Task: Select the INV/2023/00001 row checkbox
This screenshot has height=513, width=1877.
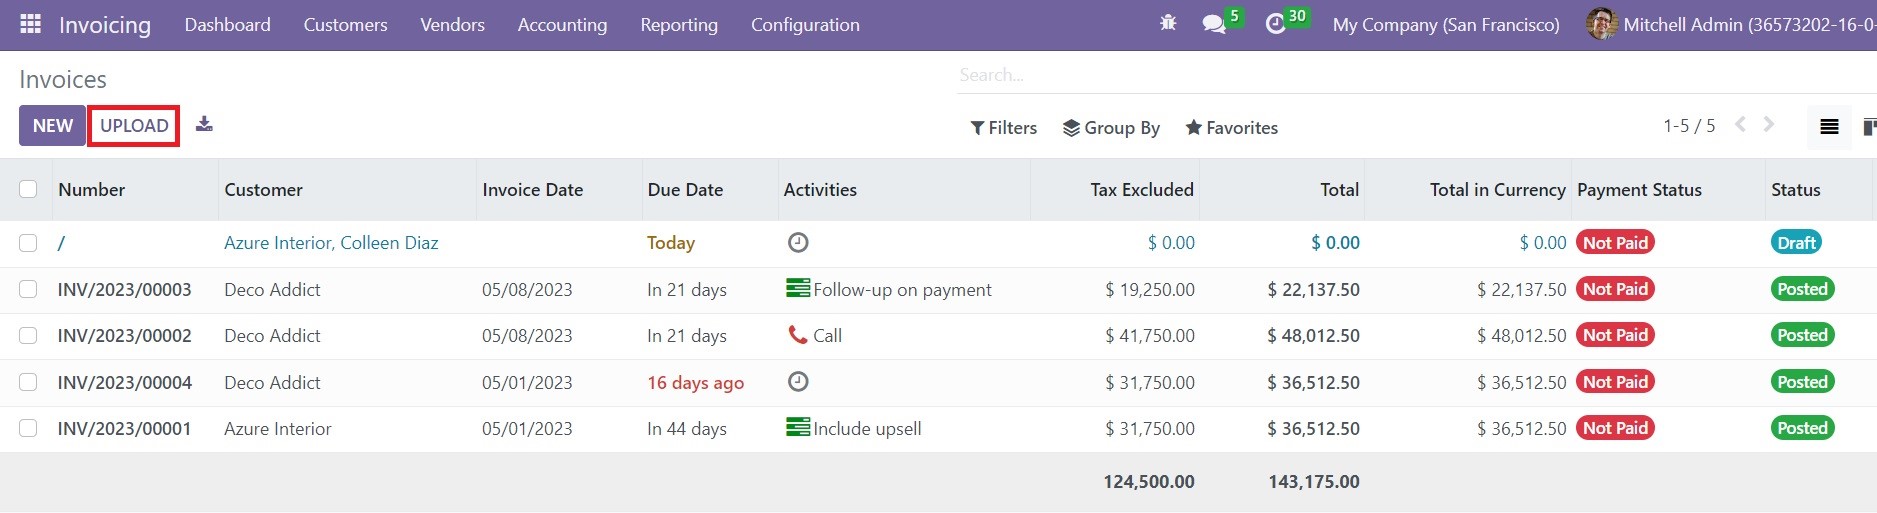Action: 28,428
